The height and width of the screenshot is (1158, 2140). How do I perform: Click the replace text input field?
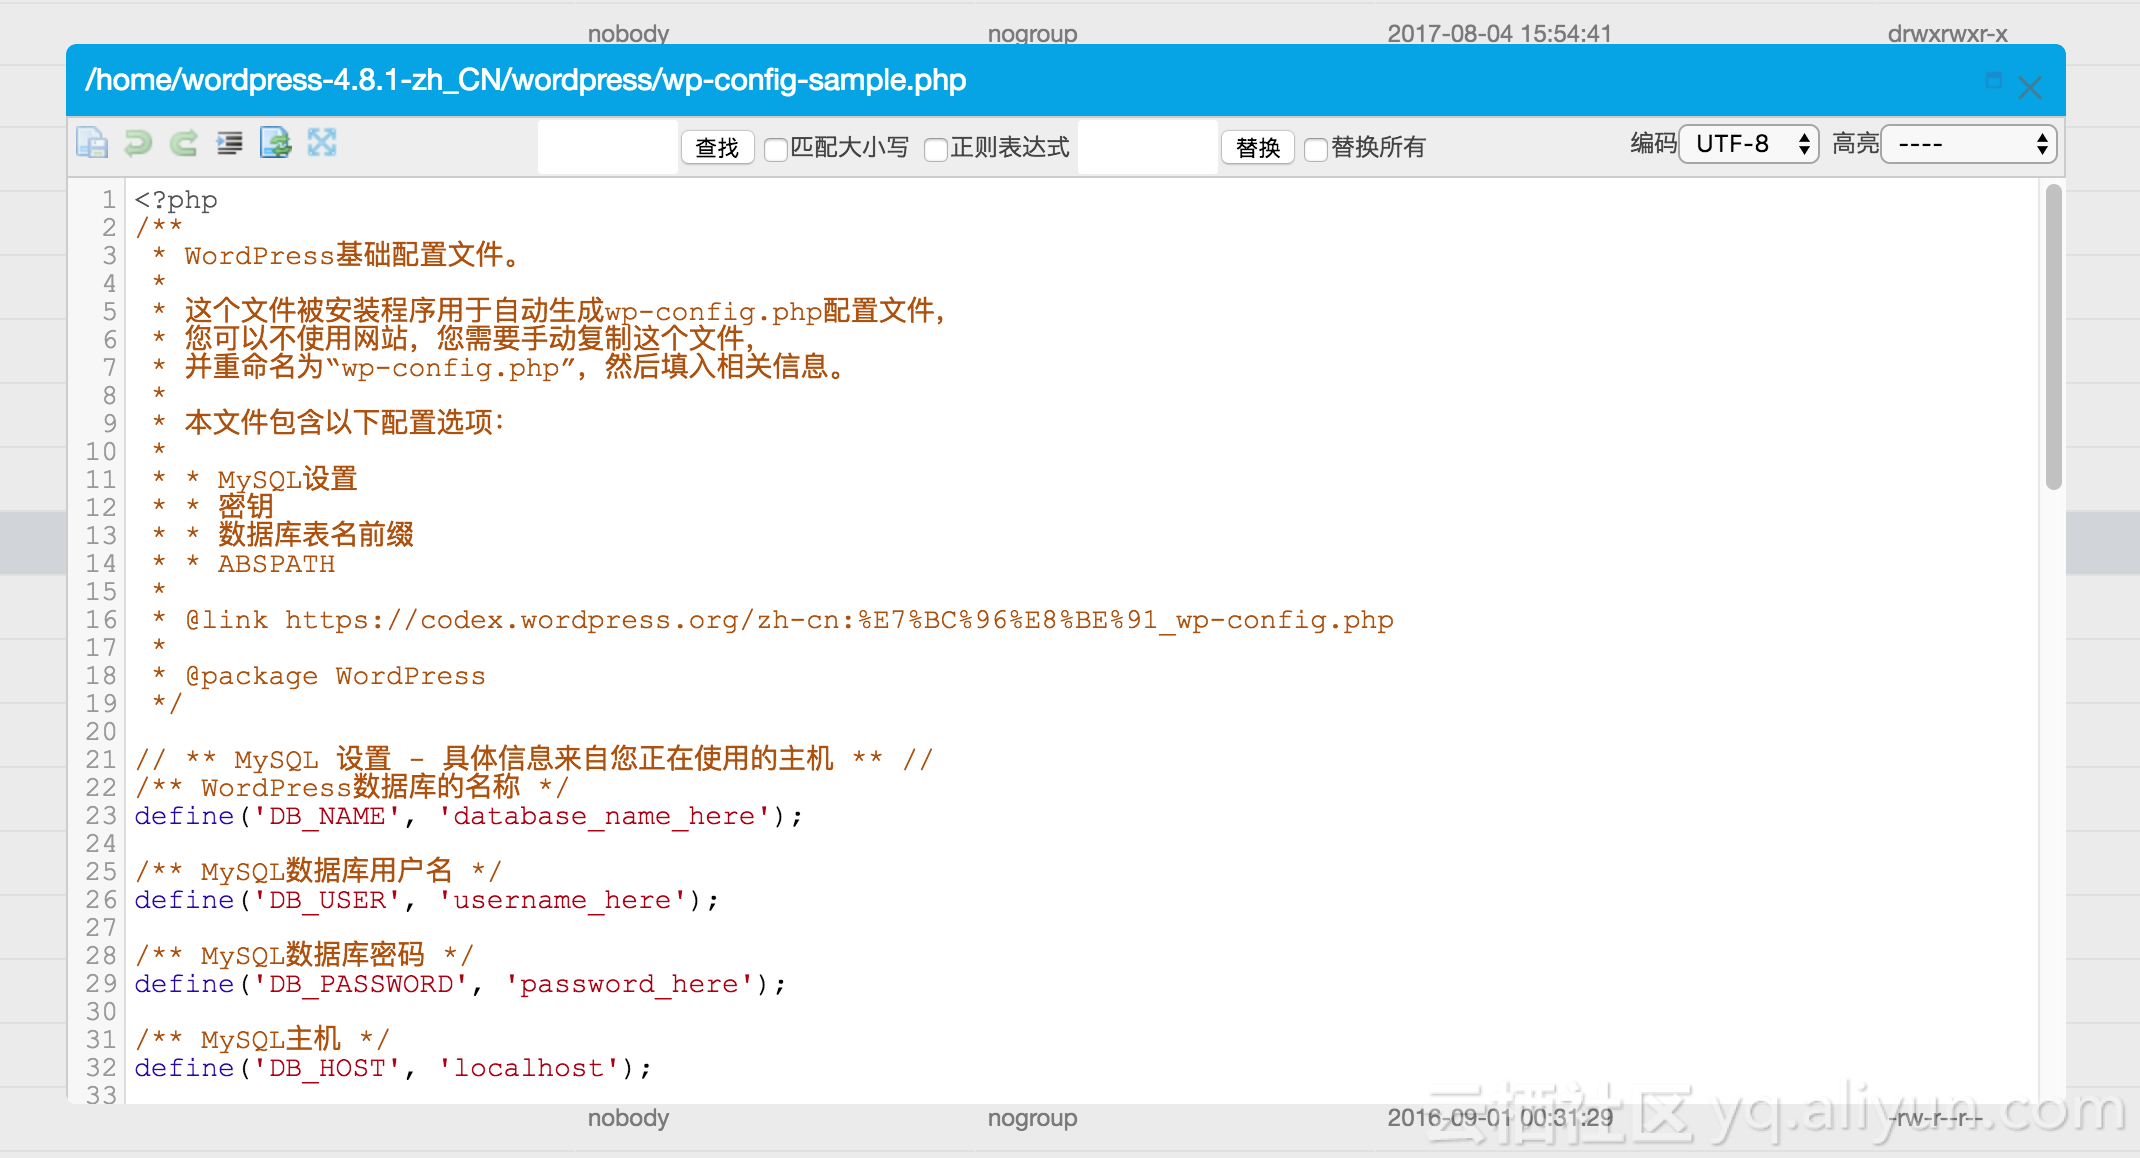(x=1148, y=147)
